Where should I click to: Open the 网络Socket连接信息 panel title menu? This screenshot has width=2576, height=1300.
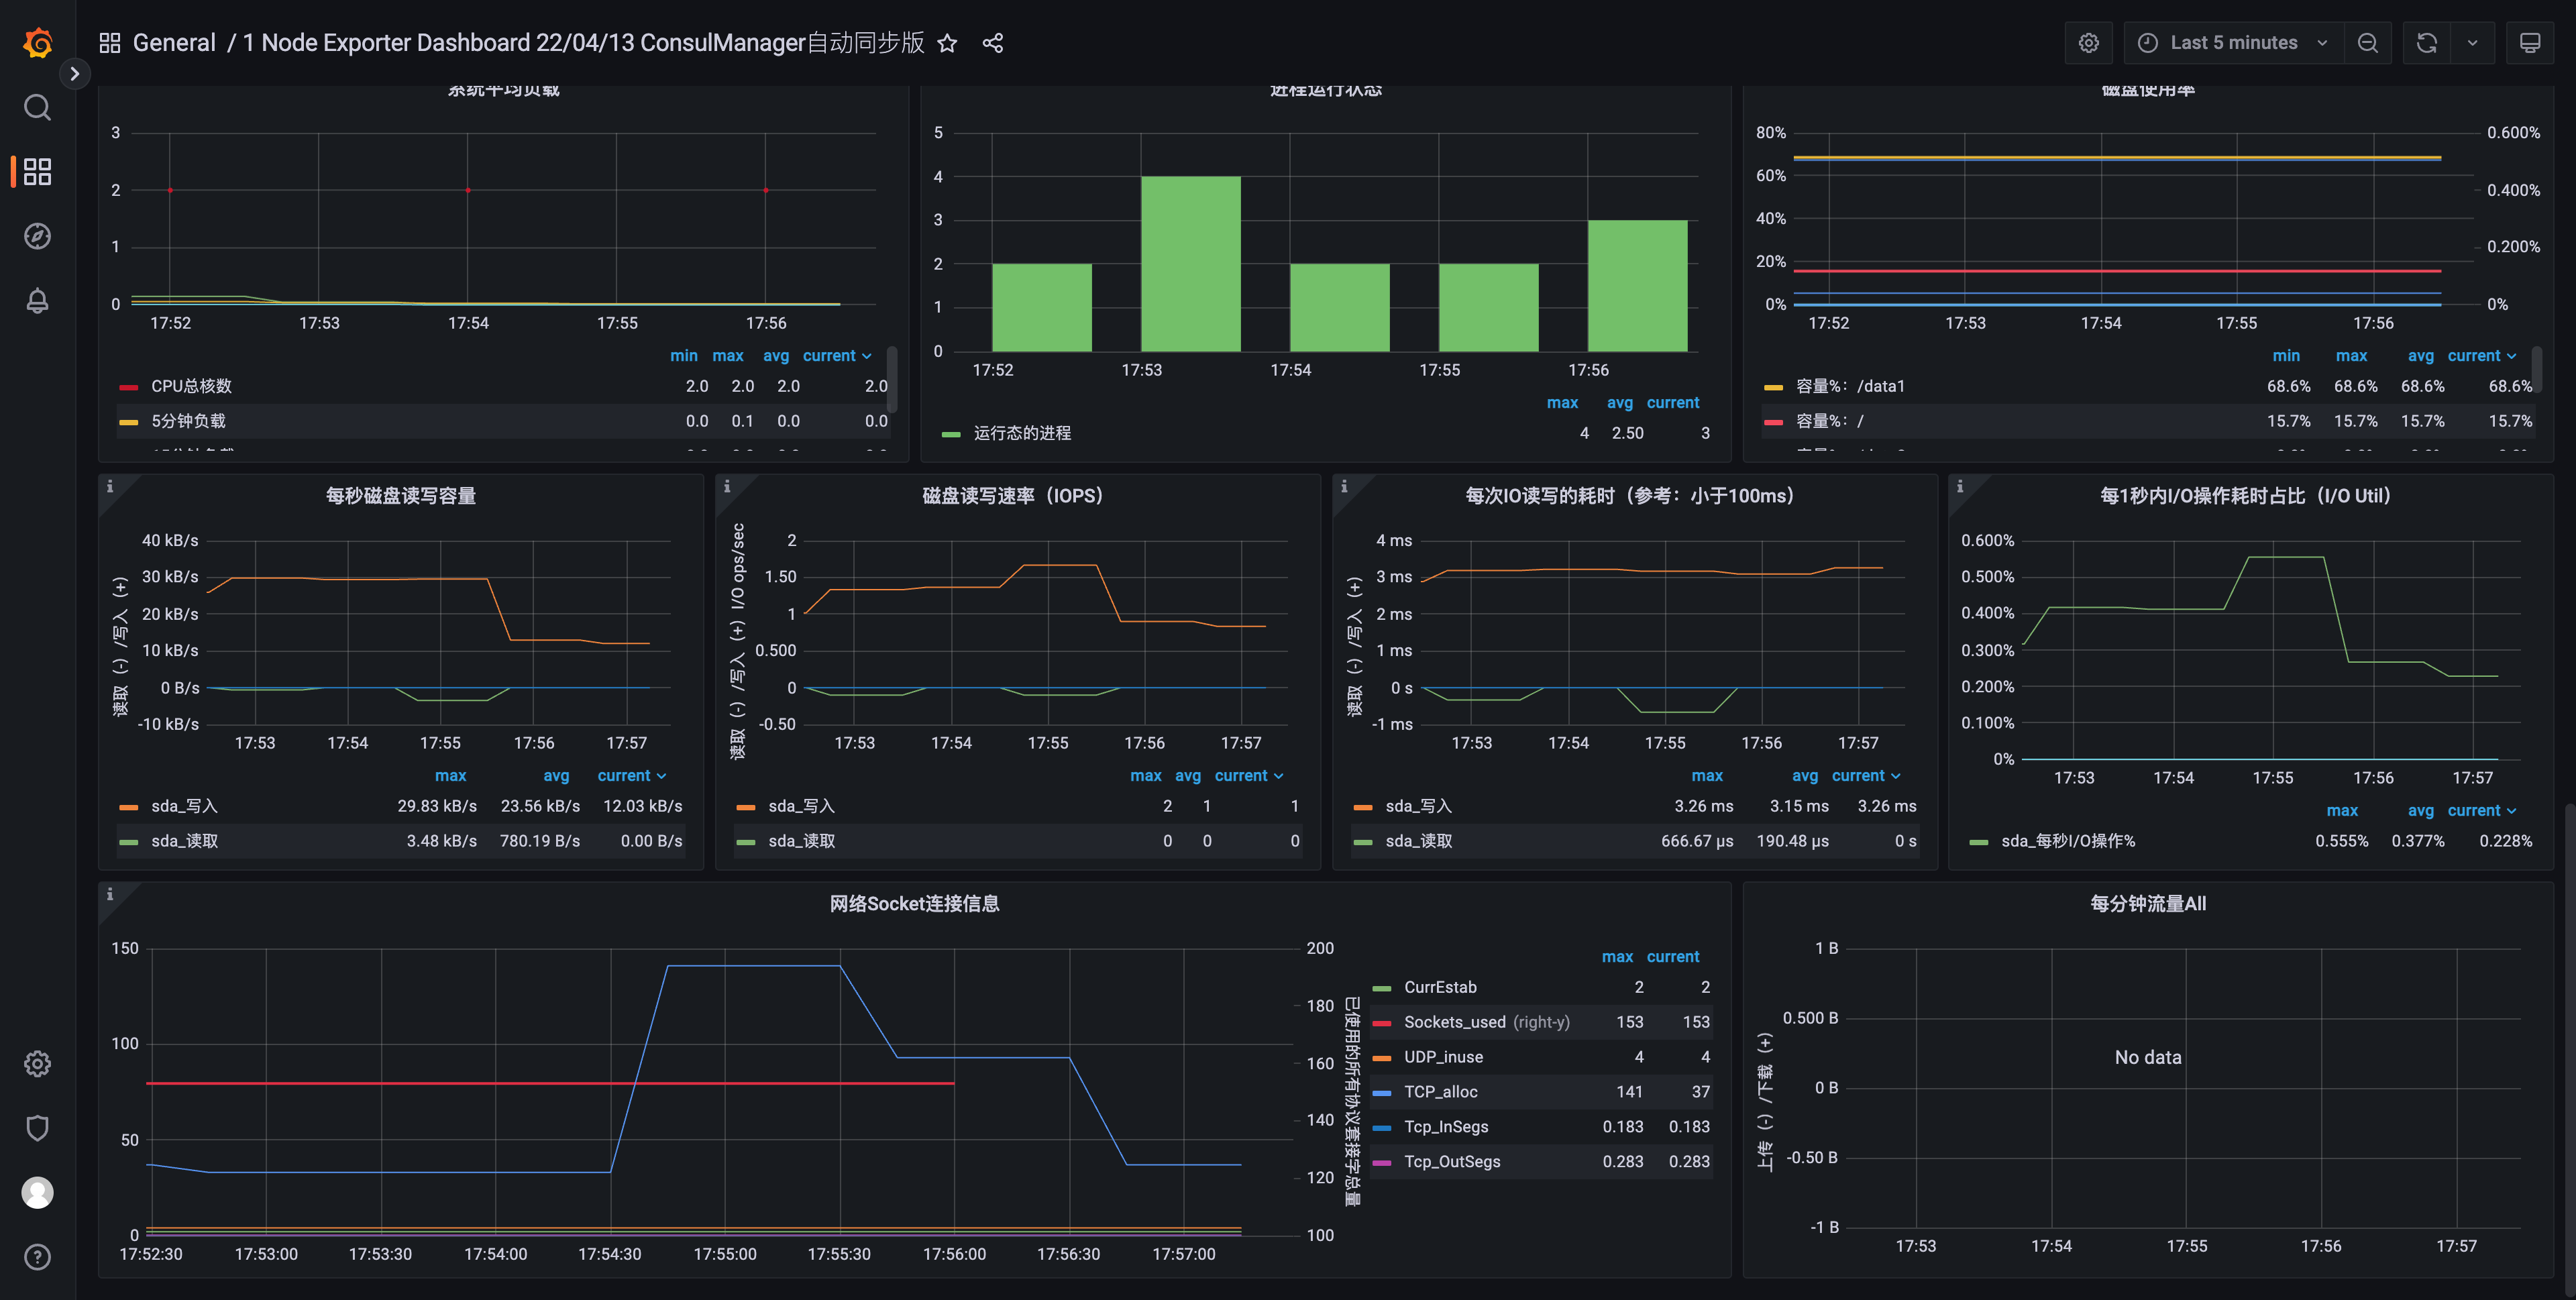point(914,904)
